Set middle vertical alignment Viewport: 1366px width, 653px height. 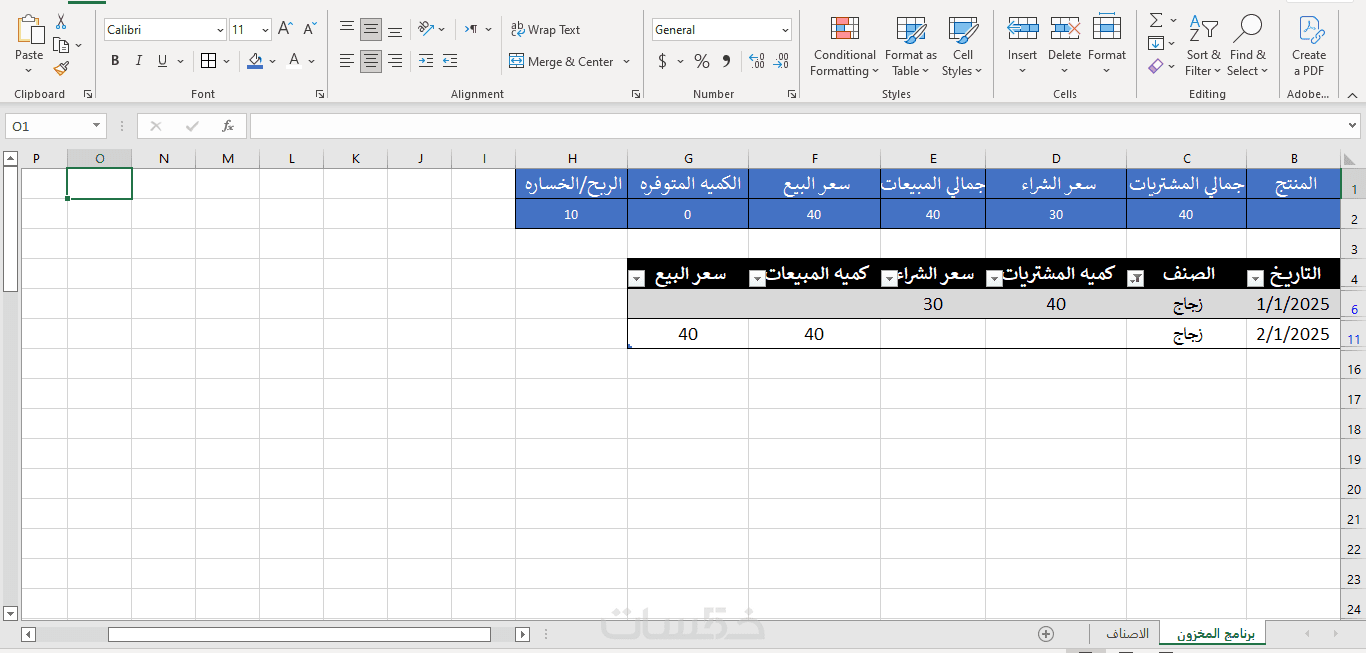[x=371, y=29]
